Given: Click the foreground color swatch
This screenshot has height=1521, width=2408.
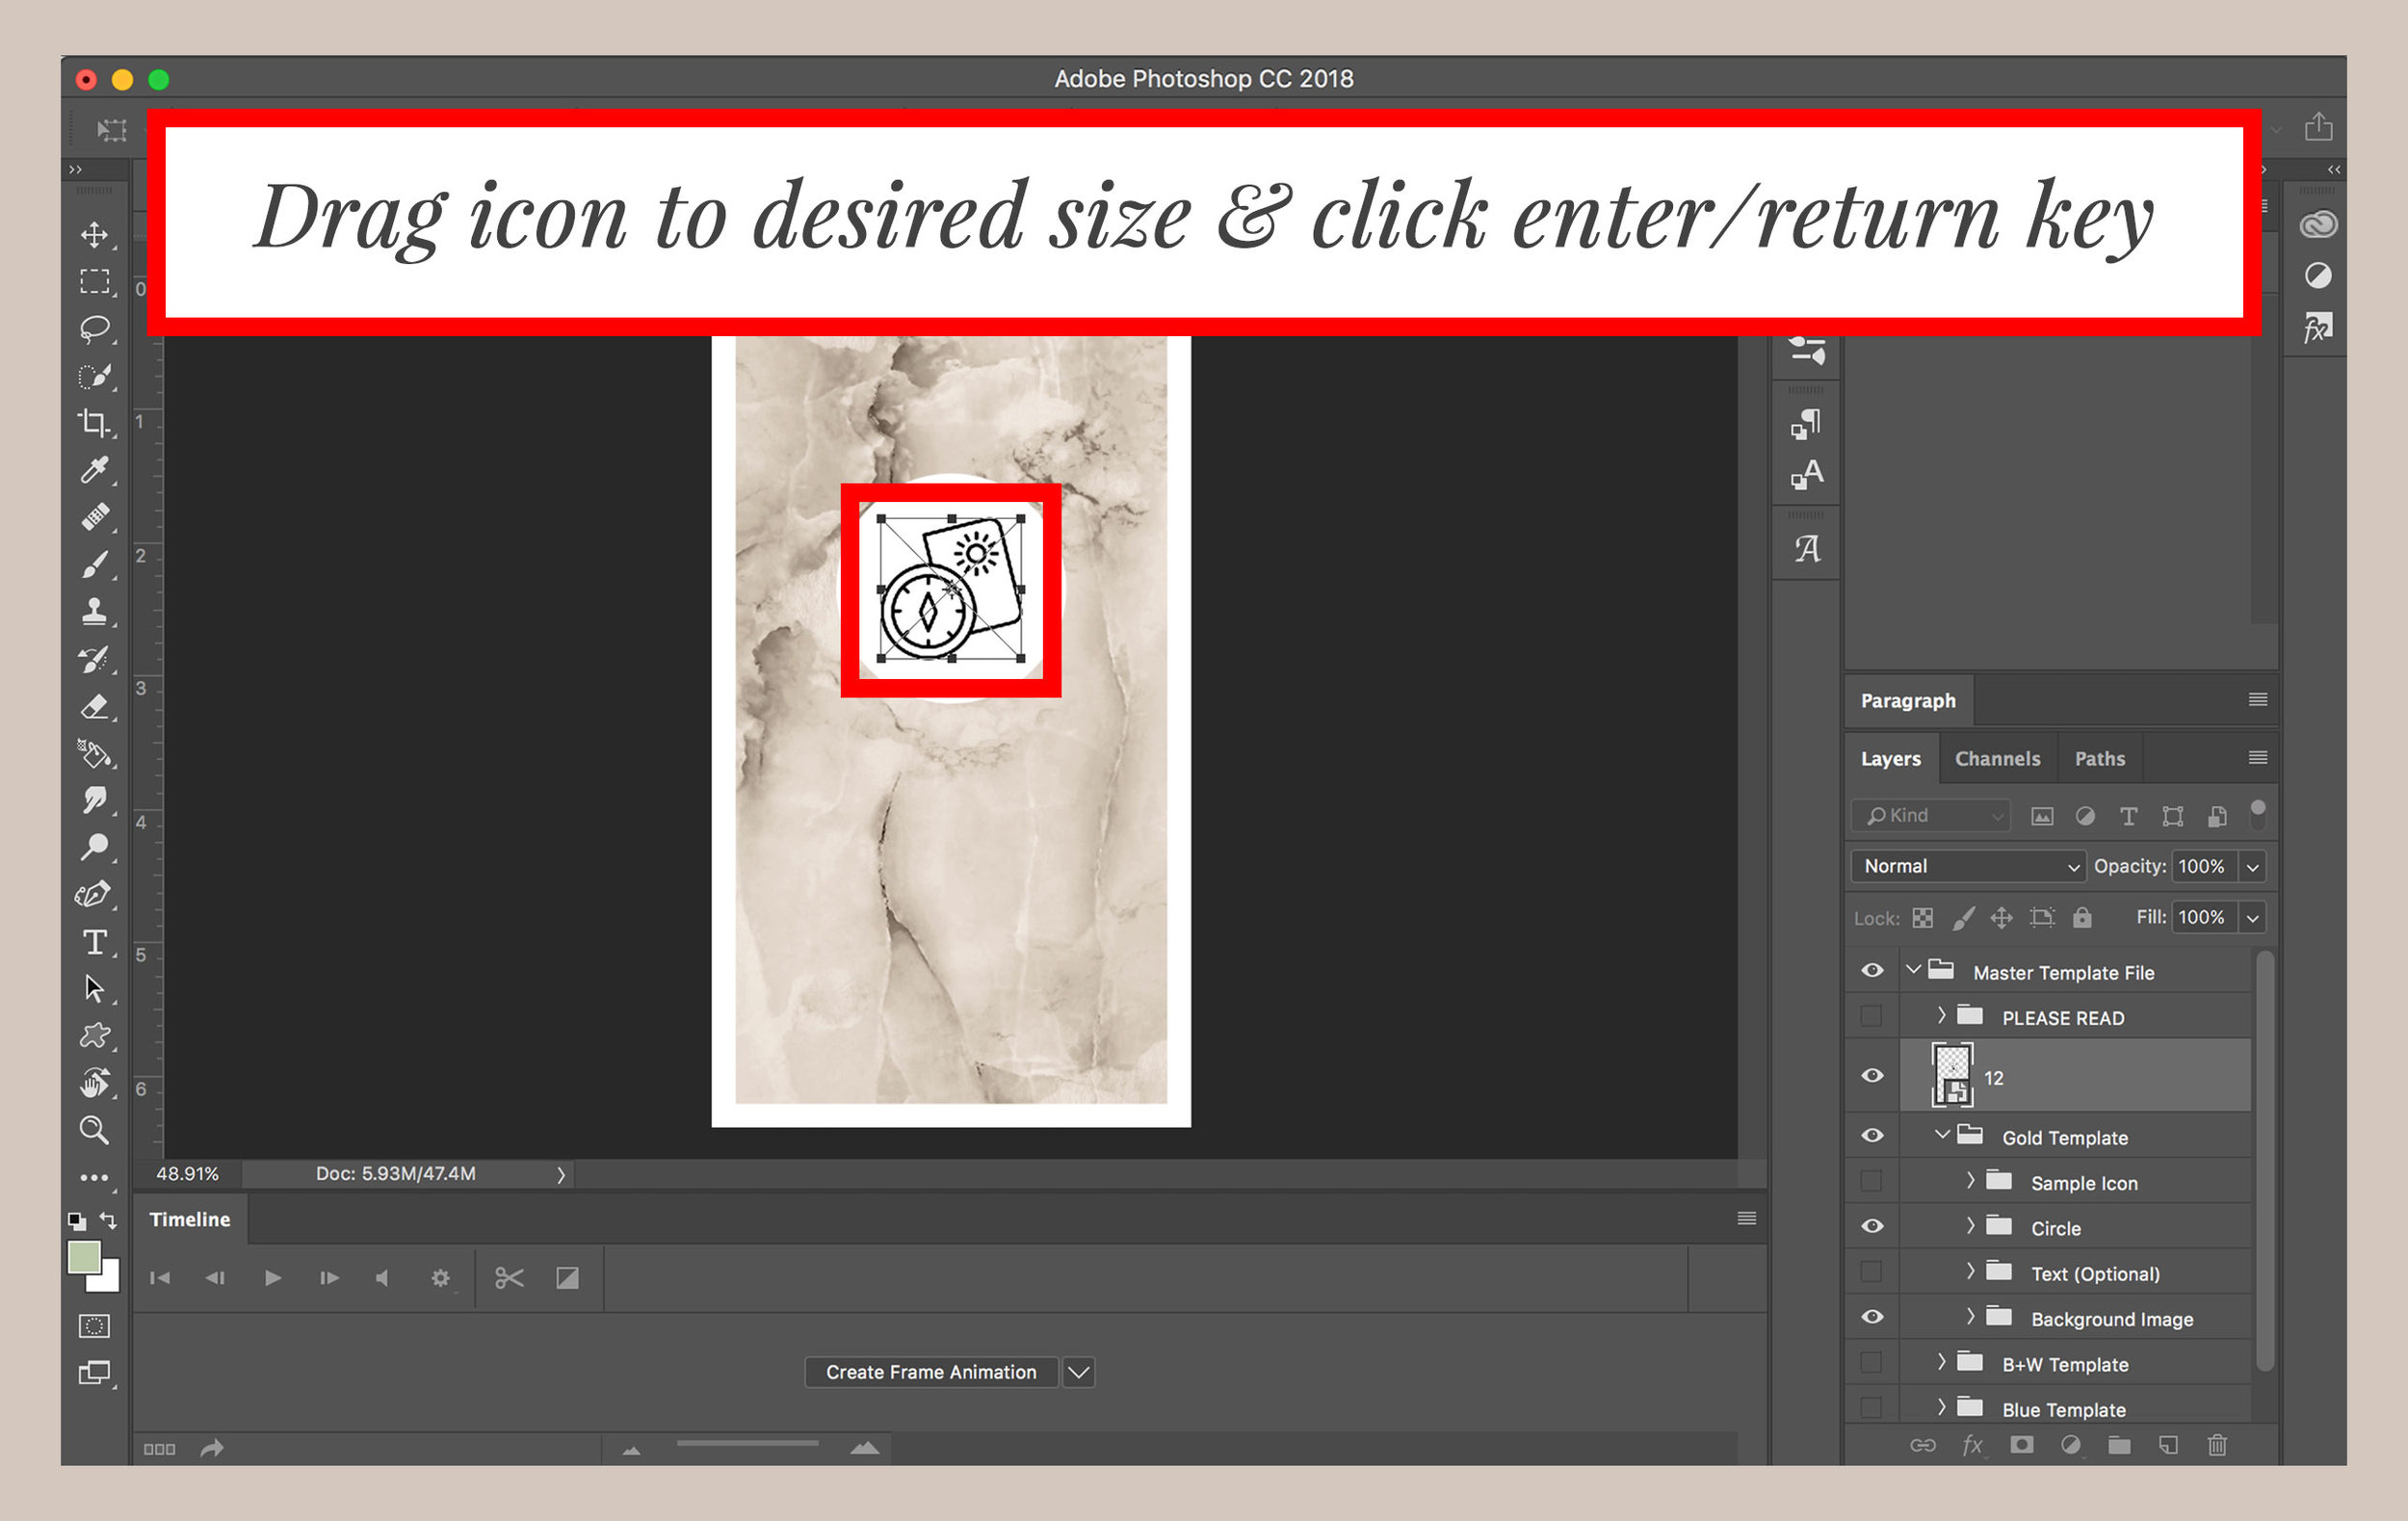Looking at the screenshot, I should coord(84,1257).
